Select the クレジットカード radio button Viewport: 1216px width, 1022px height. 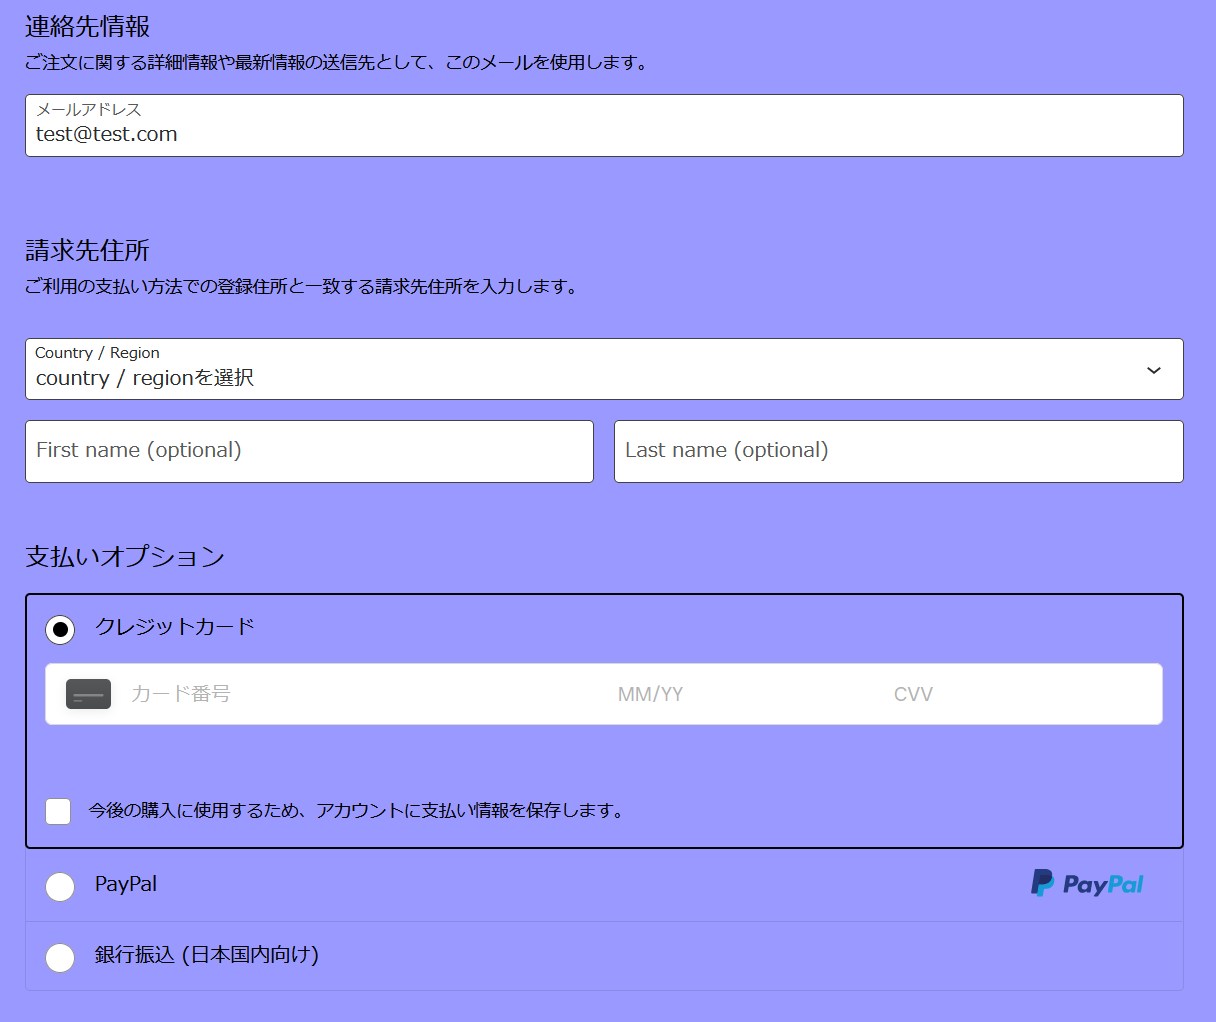click(x=60, y=630)
